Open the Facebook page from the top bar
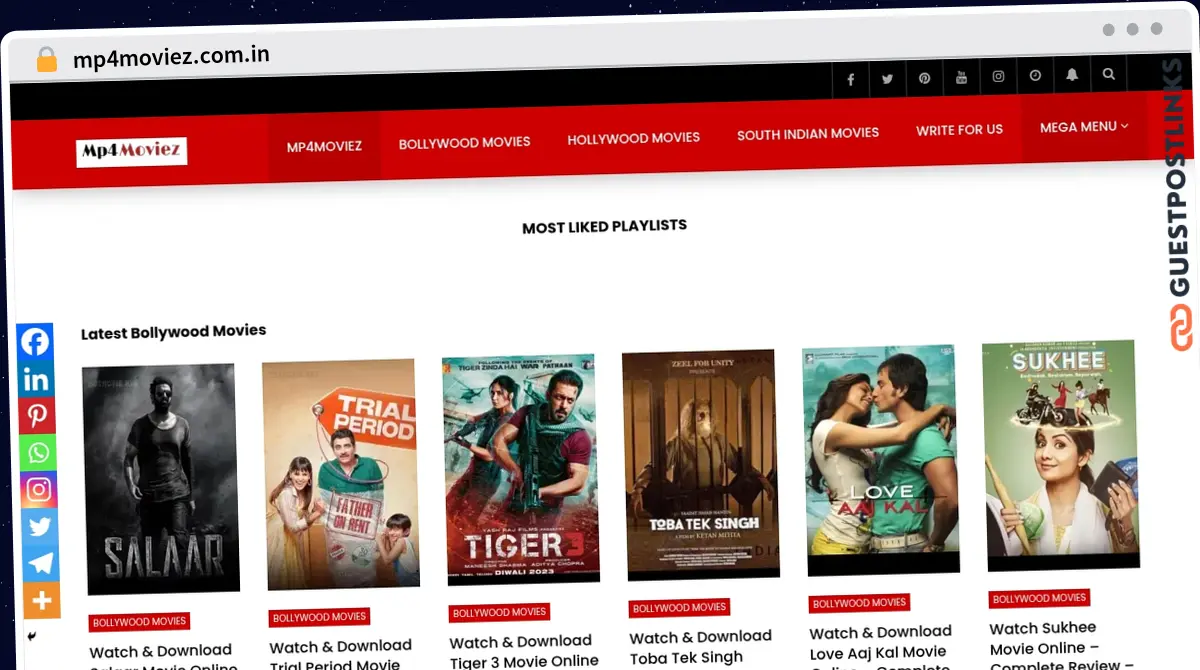The height and width of the screenshot is (670, 1200). coord(850,78)
